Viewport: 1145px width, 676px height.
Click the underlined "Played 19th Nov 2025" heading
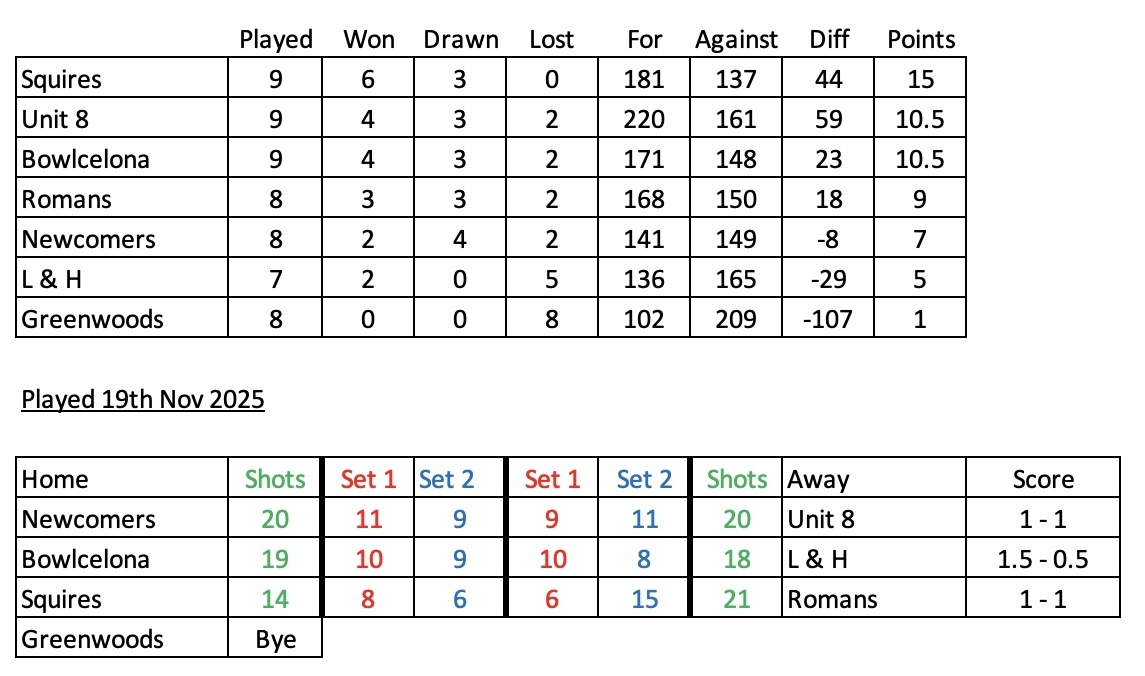[x=143, y=400]
